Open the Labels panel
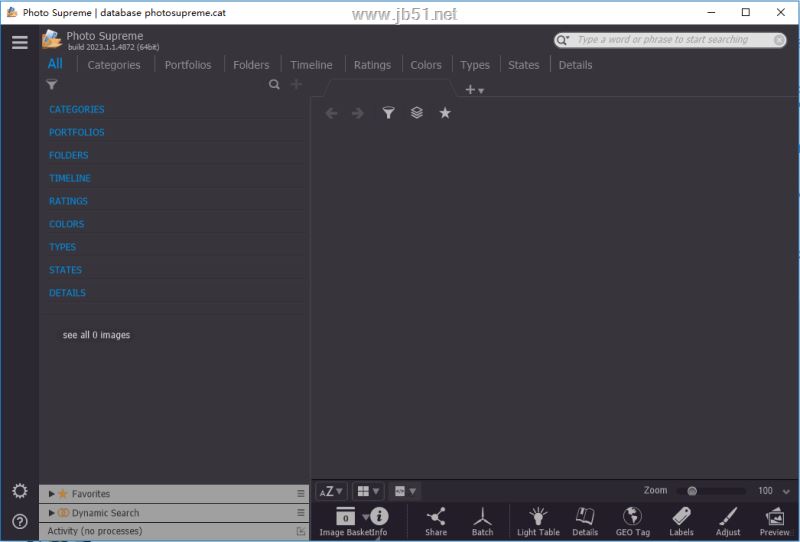The image size is (800, 542). click(x=681, y=522)
